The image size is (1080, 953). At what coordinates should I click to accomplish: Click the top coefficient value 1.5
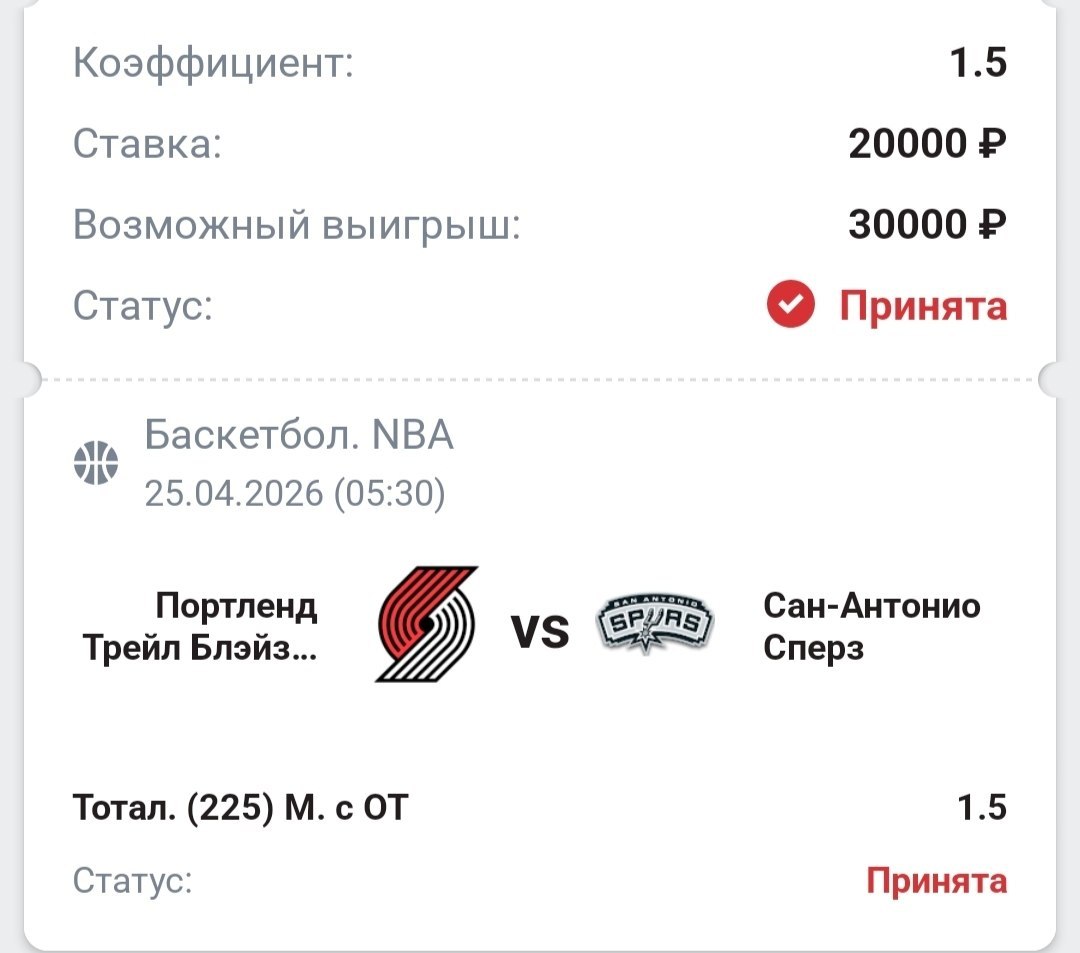coord(978,64)
